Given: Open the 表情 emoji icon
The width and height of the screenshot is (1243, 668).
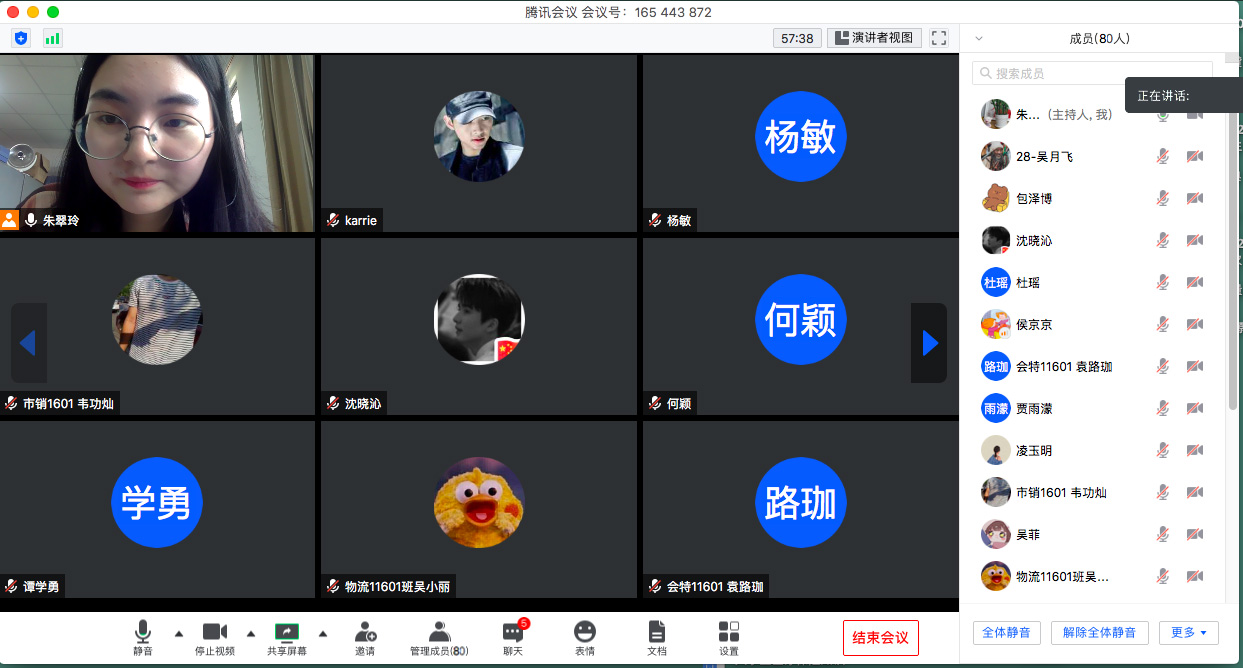Looking at the screenshot, I should [585, 632].
